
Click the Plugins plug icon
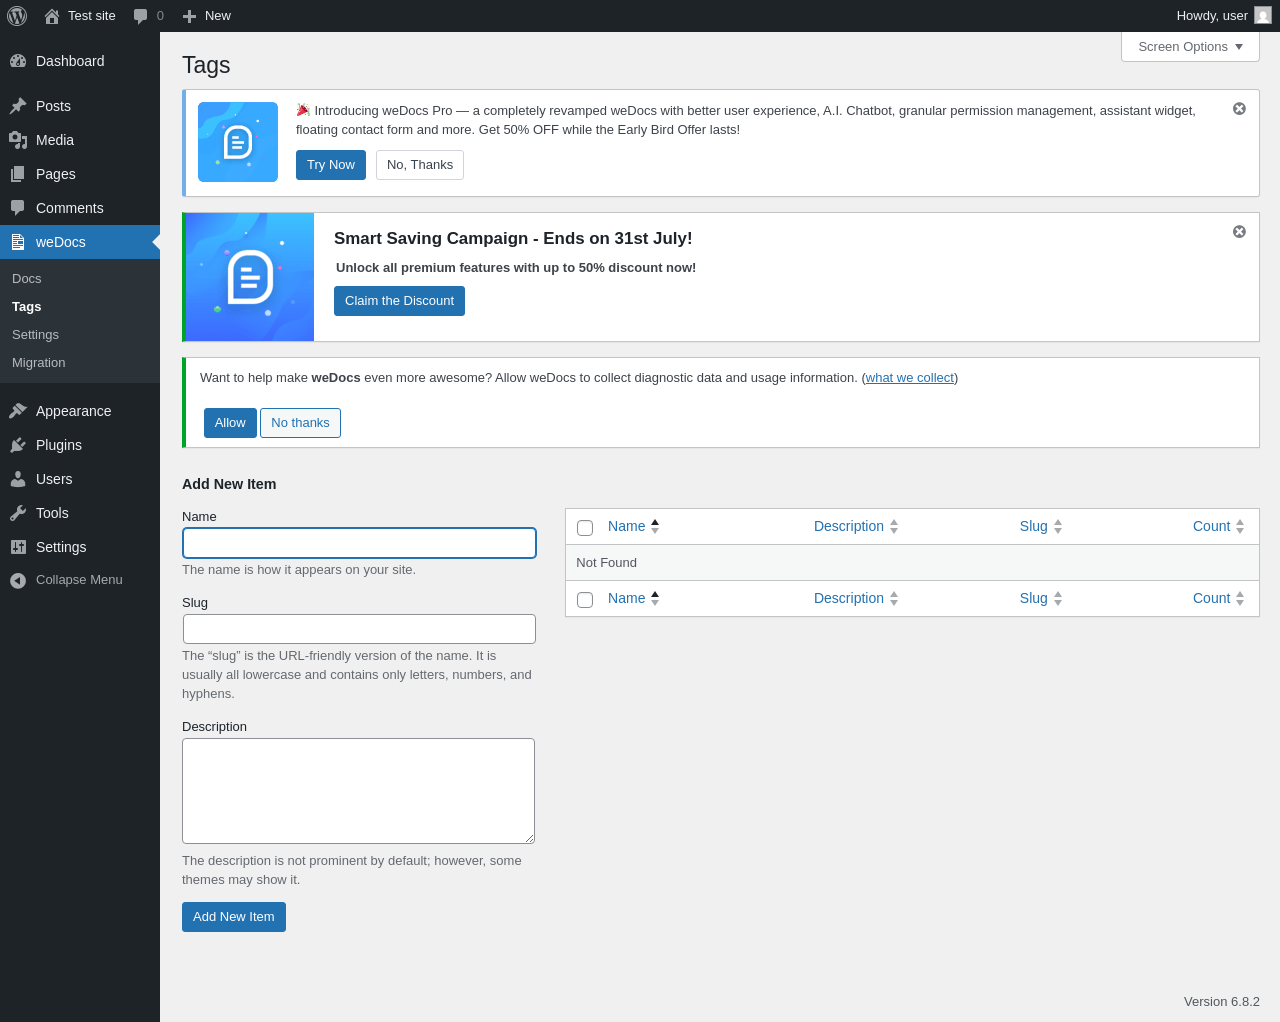coord(18,445)
